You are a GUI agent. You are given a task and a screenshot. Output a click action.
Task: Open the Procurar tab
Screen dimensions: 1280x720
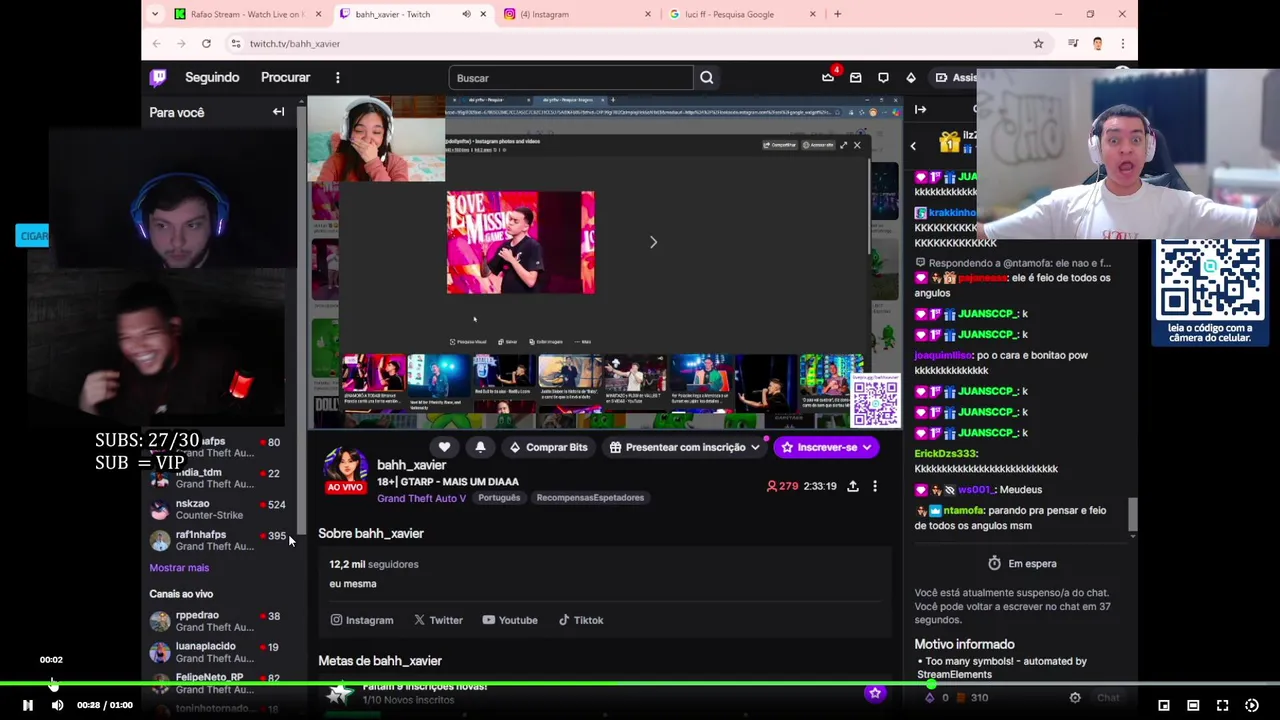(285, 77)
